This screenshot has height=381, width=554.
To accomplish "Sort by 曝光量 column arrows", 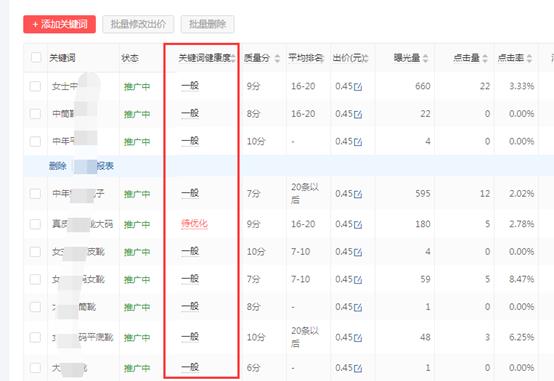I will [425, 58].
